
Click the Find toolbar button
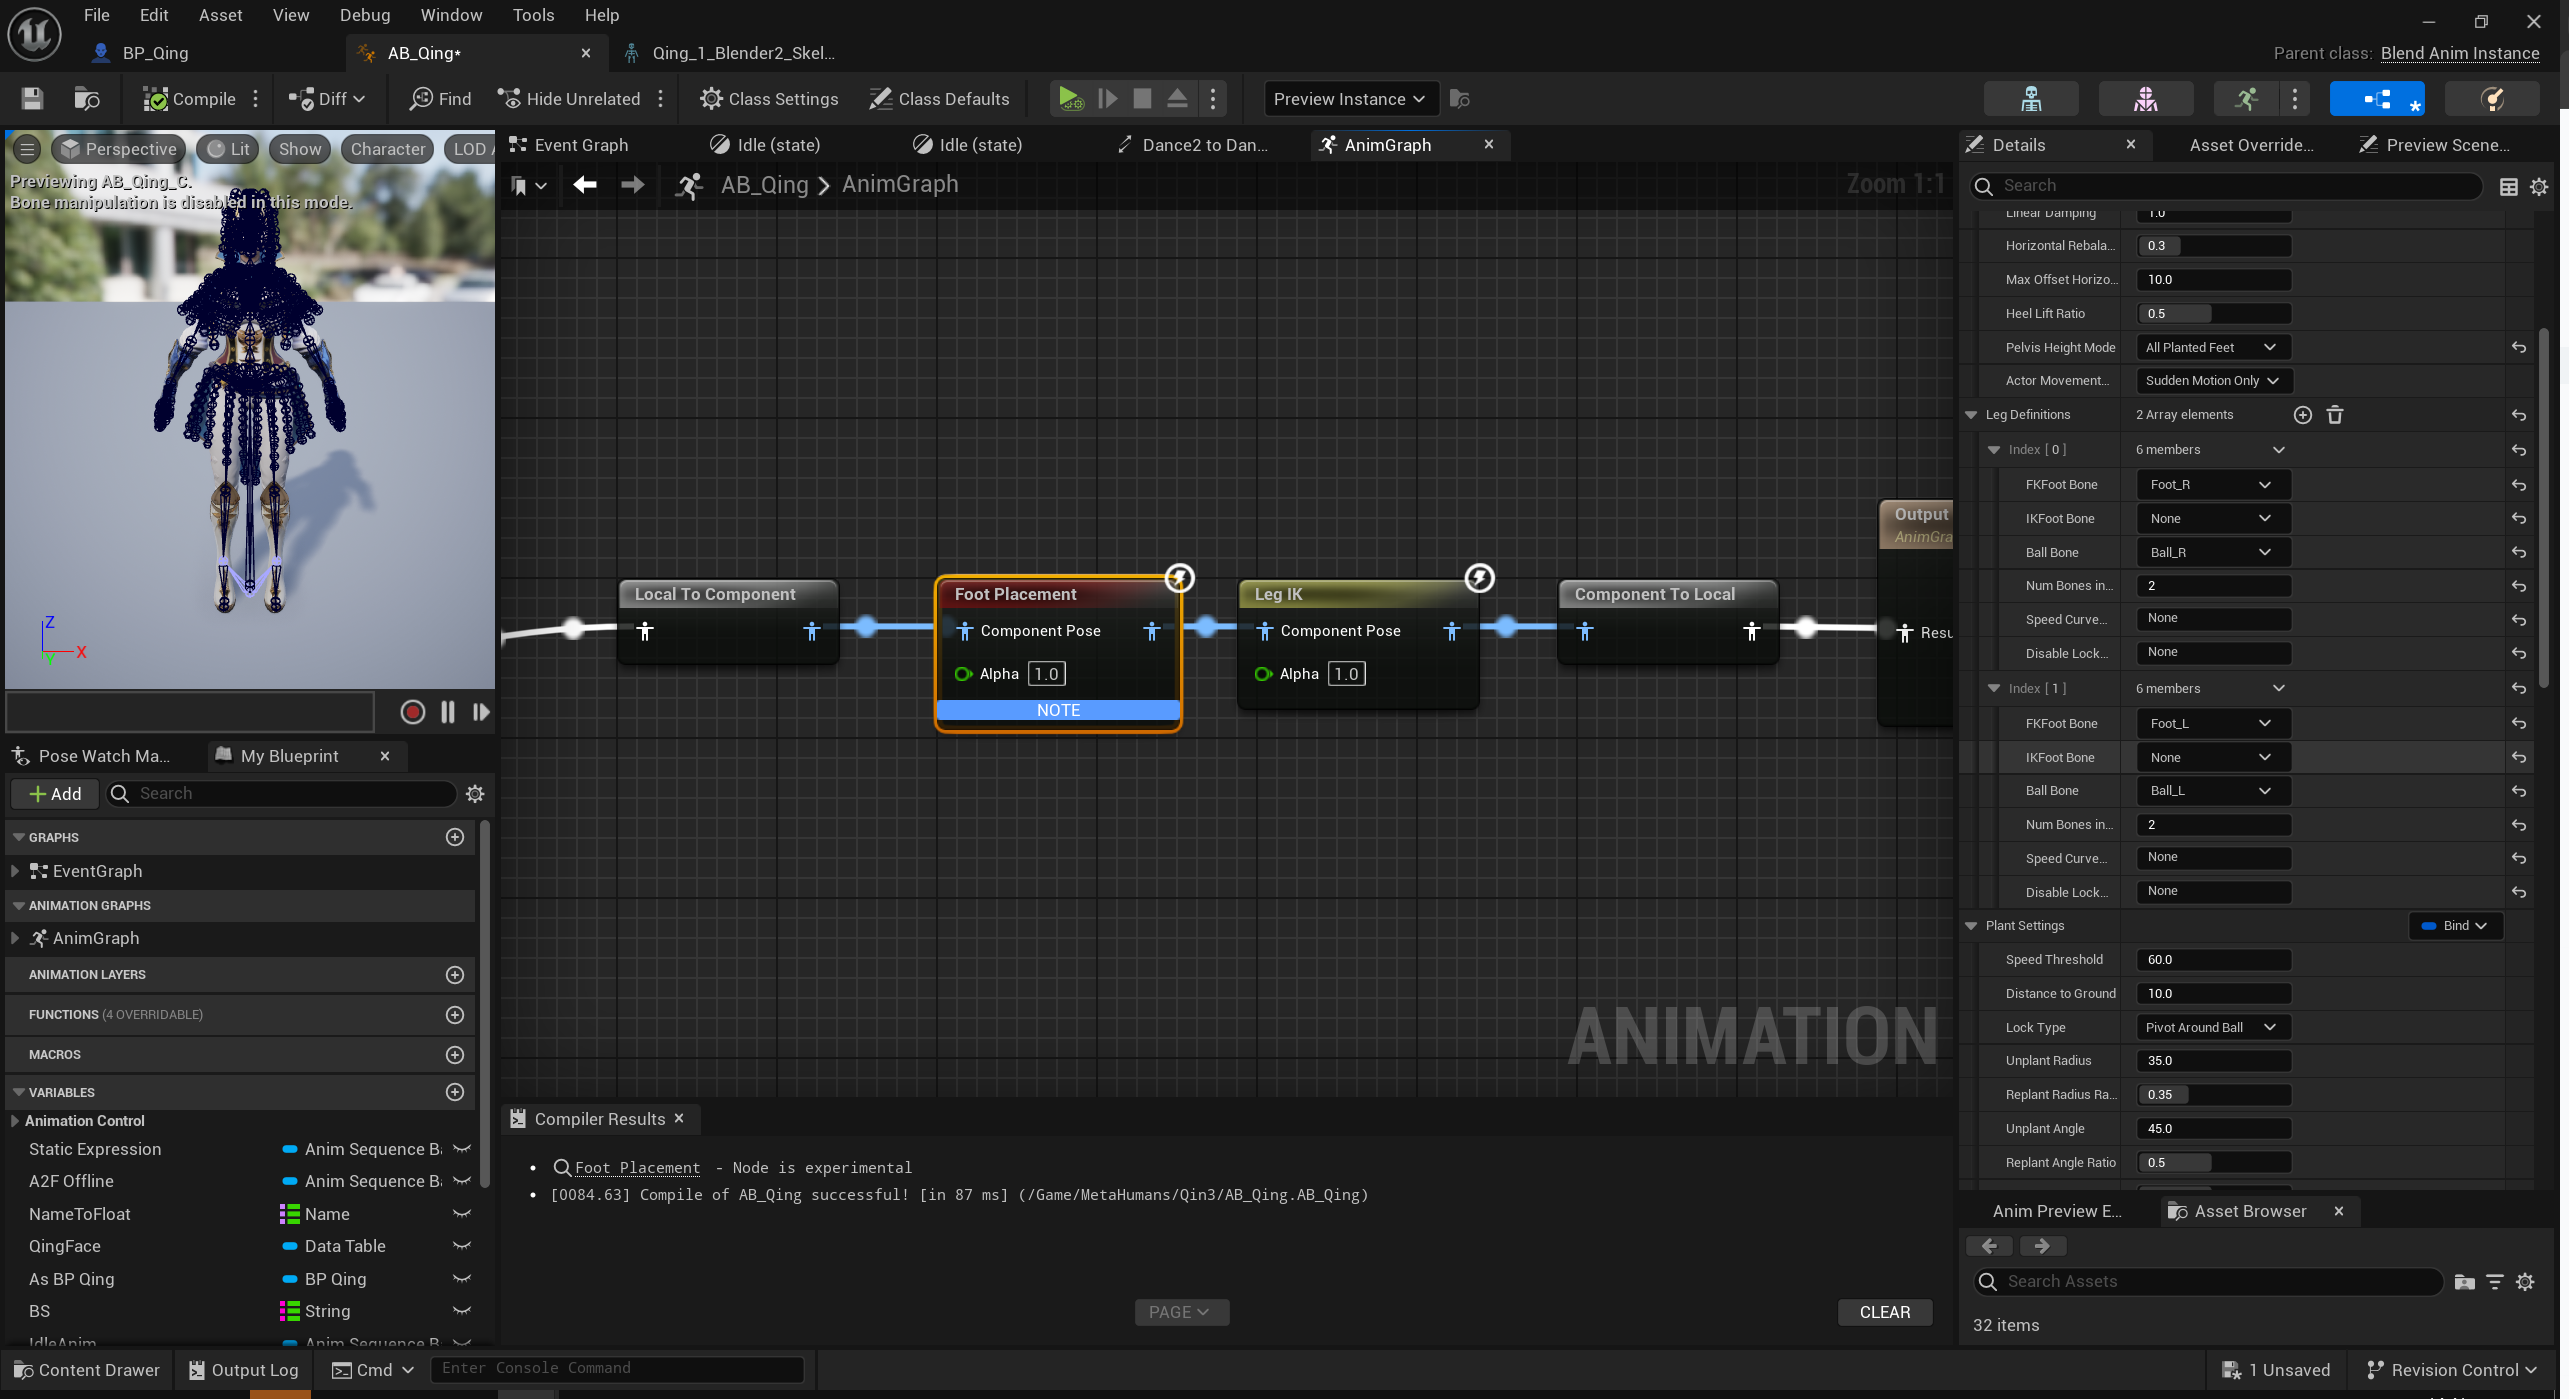pyautogui.click(x=440, y=99)
